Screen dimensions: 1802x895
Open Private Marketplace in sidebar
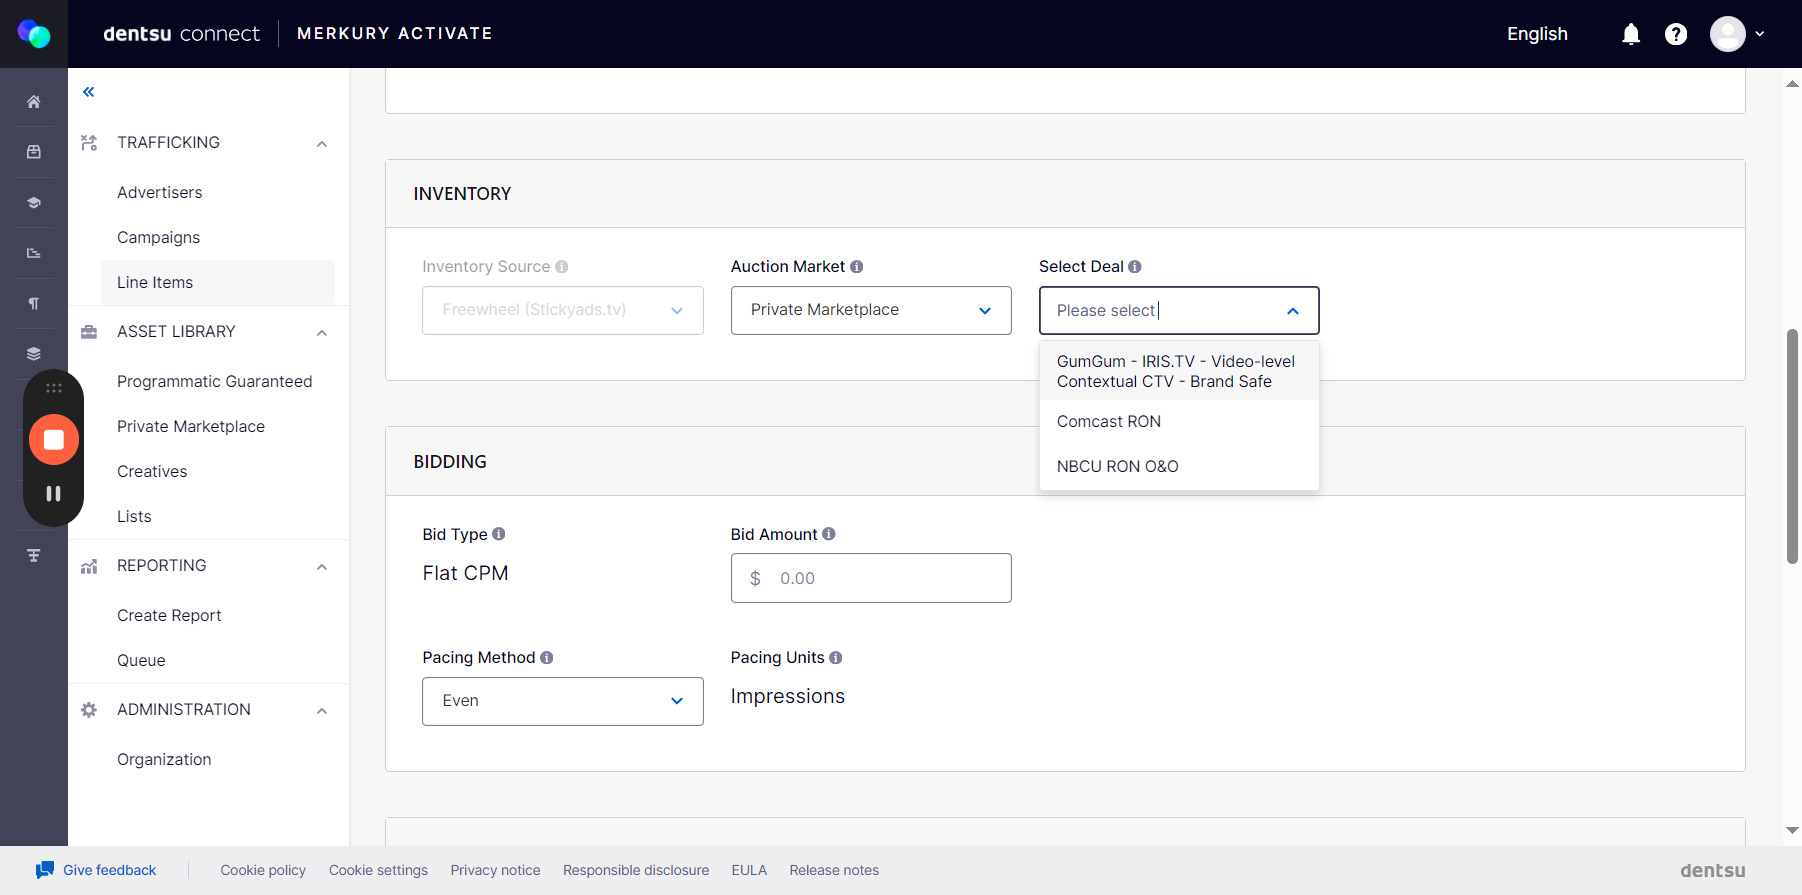pos(191,426)
